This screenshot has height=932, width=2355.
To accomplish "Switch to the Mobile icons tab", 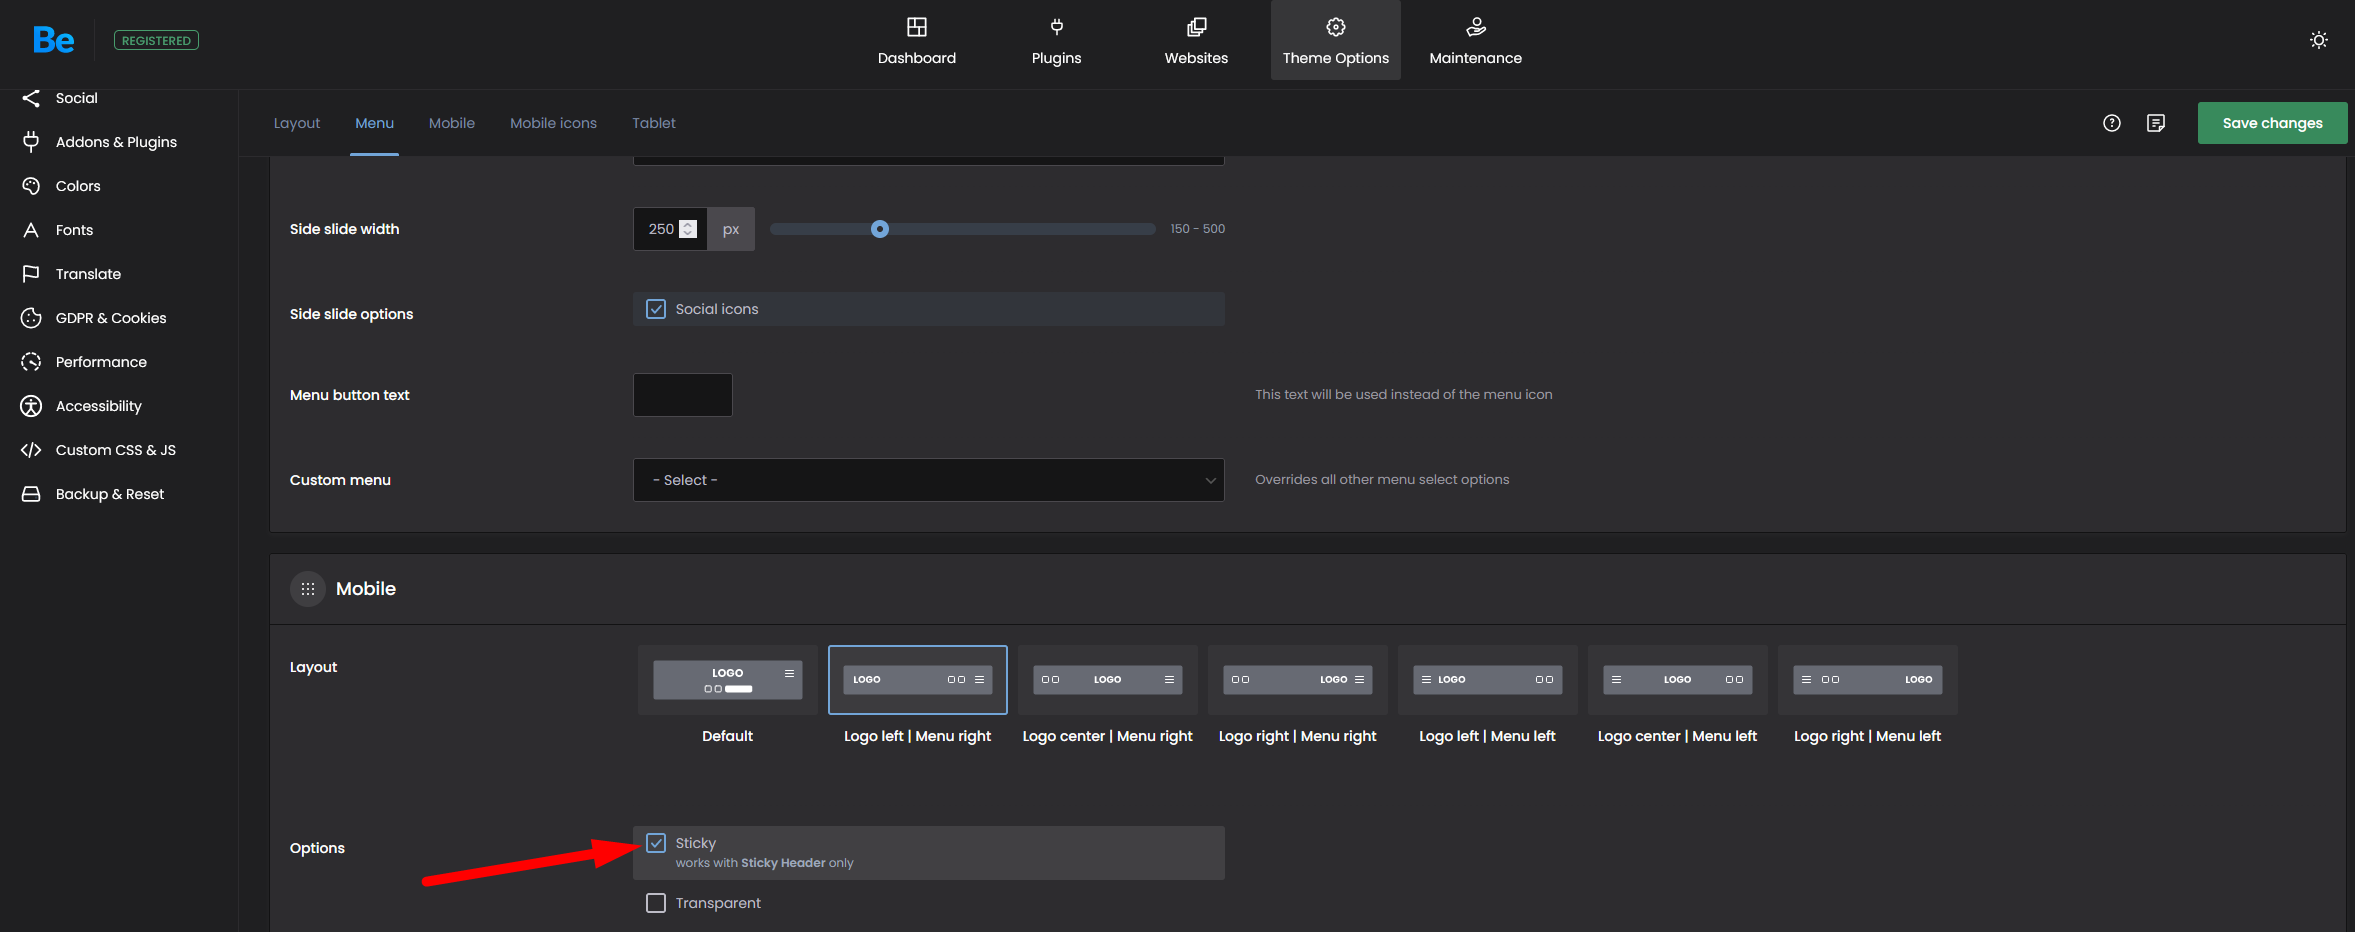I will [x=554, y=123].
